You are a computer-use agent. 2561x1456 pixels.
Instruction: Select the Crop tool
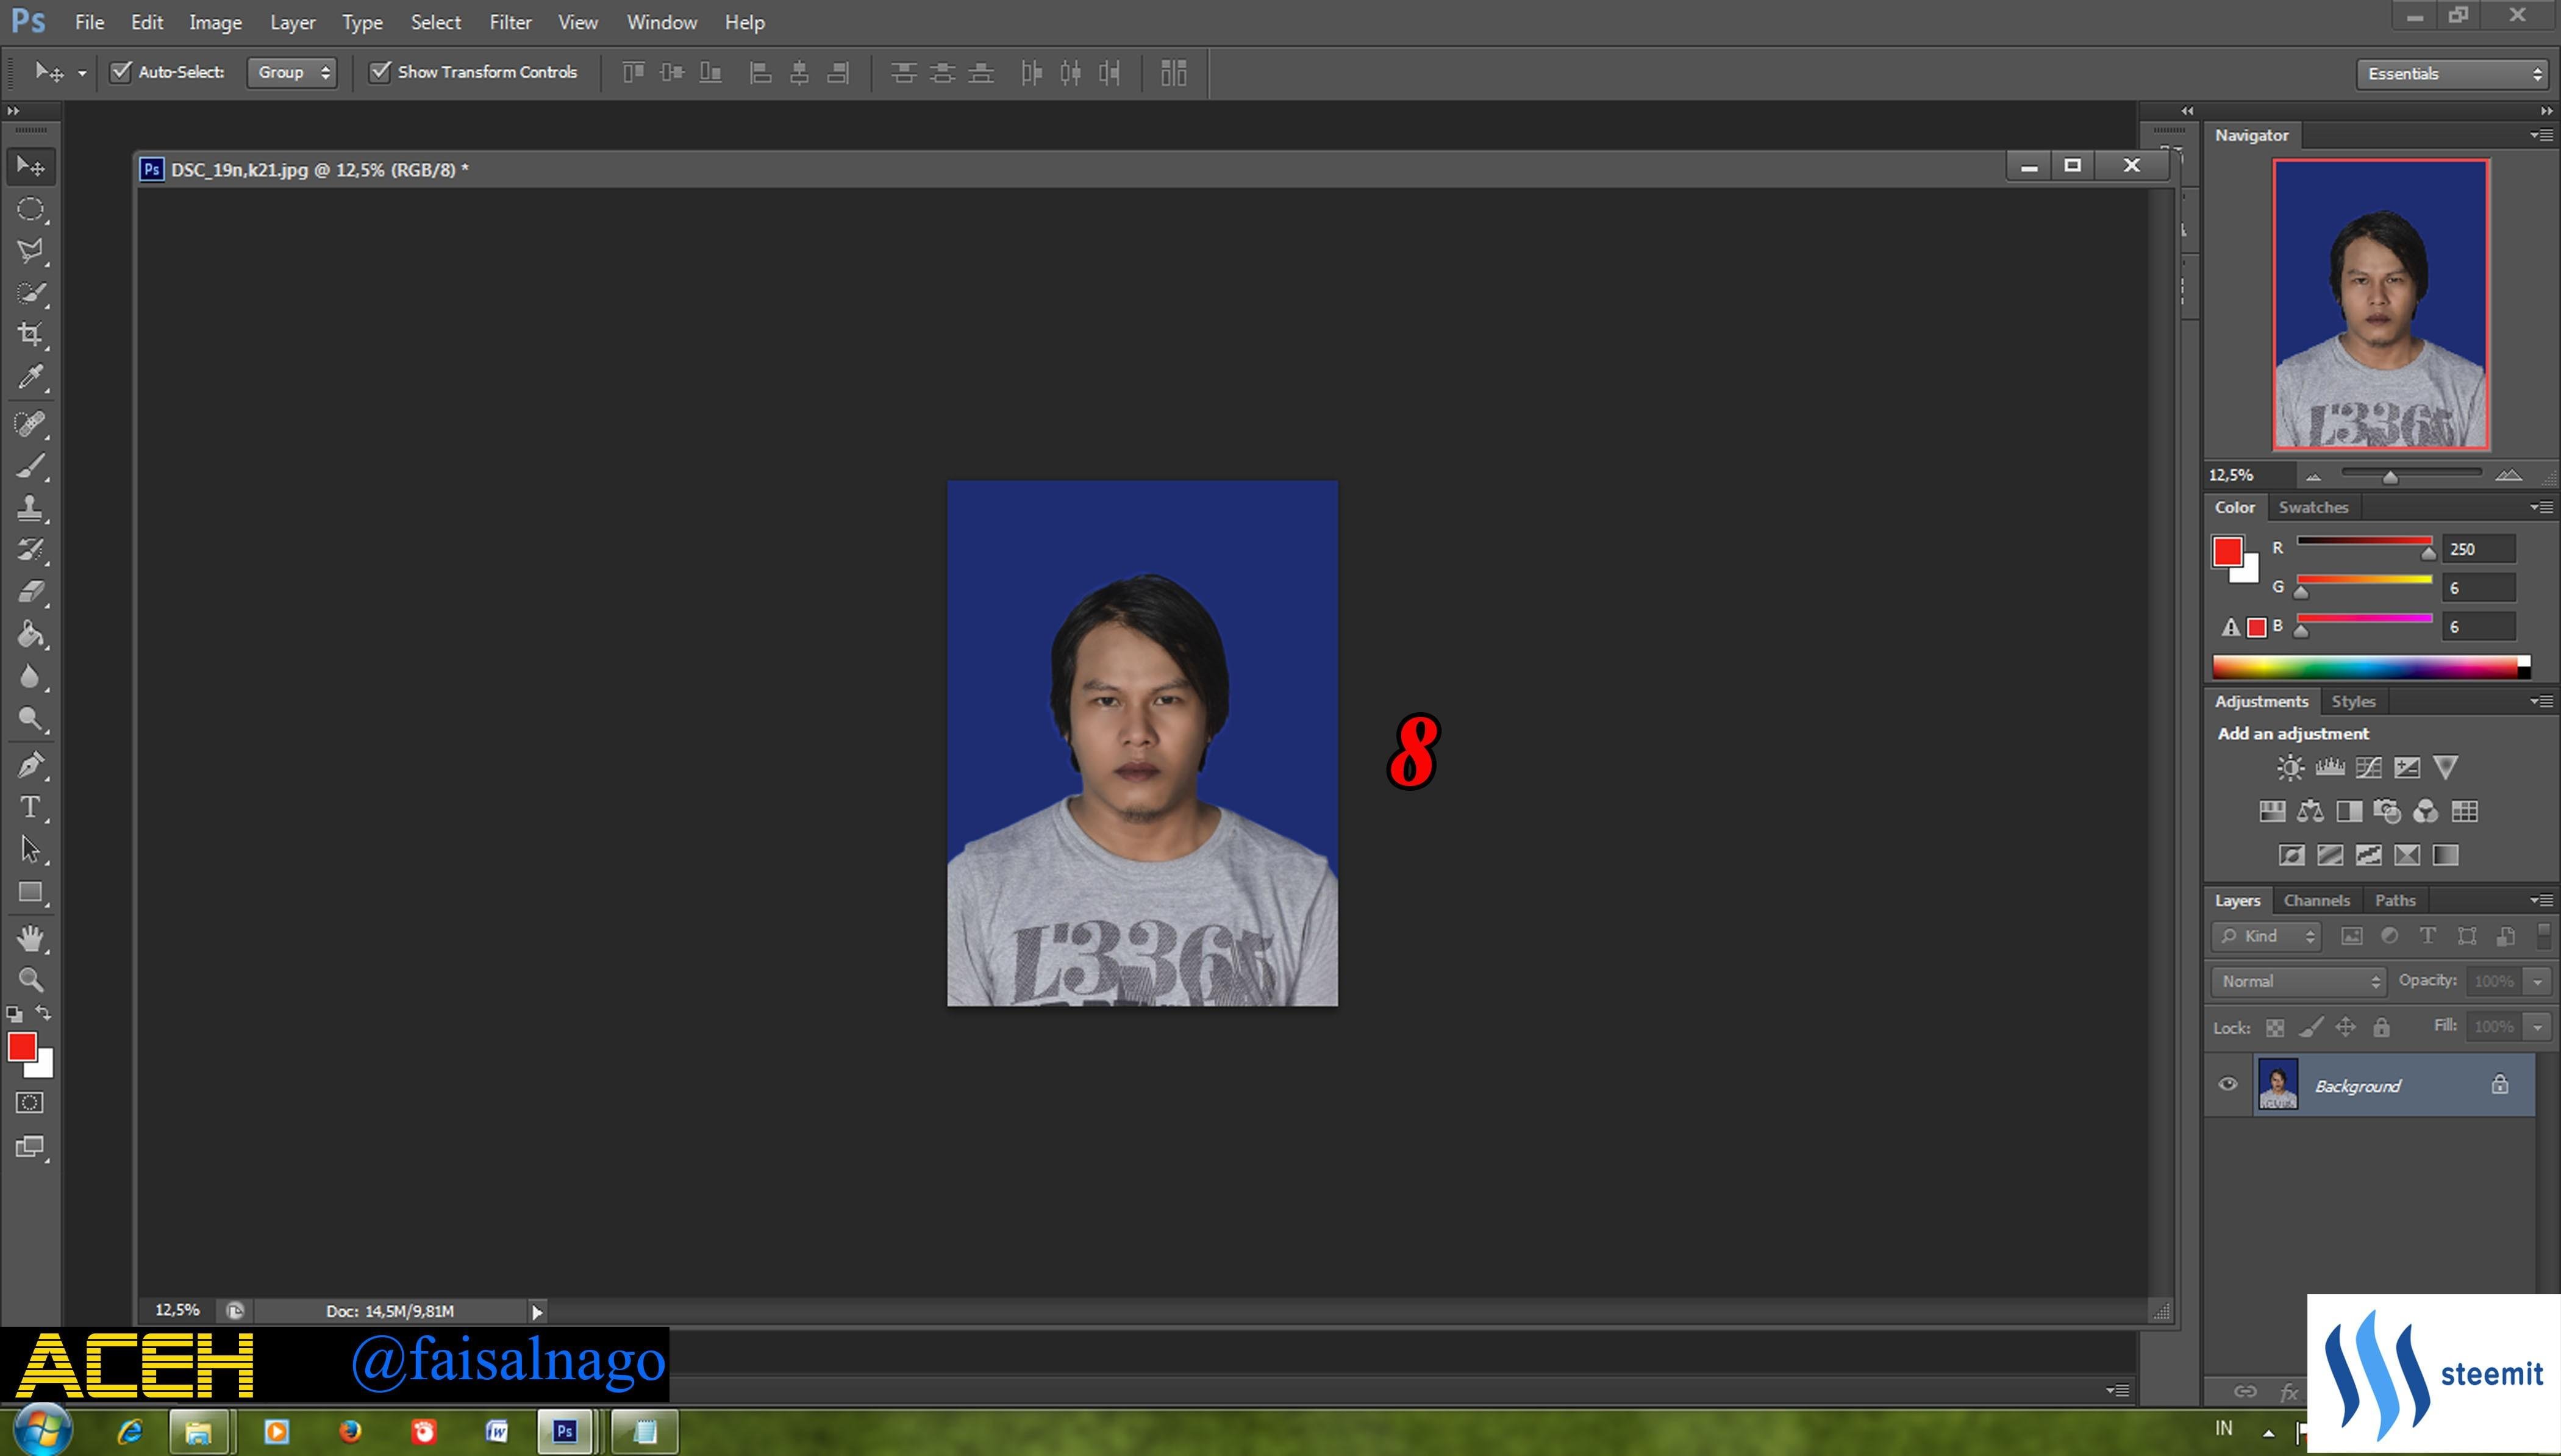point(30,335)
